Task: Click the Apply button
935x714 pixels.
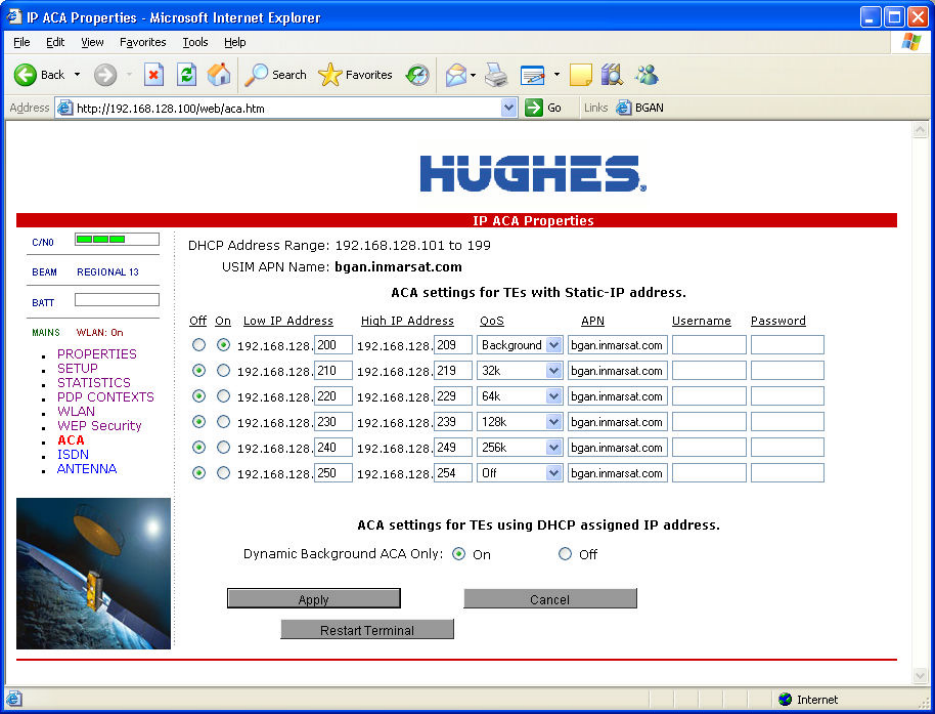Action: point(314,599)
